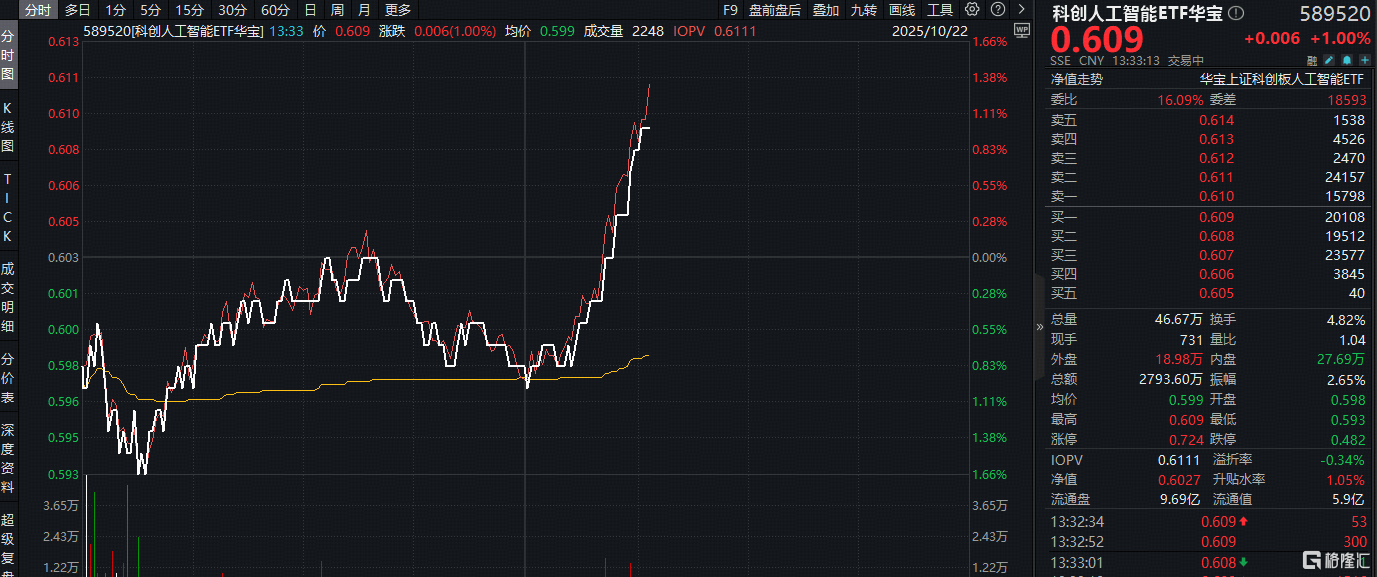Open chart settings gear icon
This screenshot has height=577, width=1377.
click(x=973, y=10)
